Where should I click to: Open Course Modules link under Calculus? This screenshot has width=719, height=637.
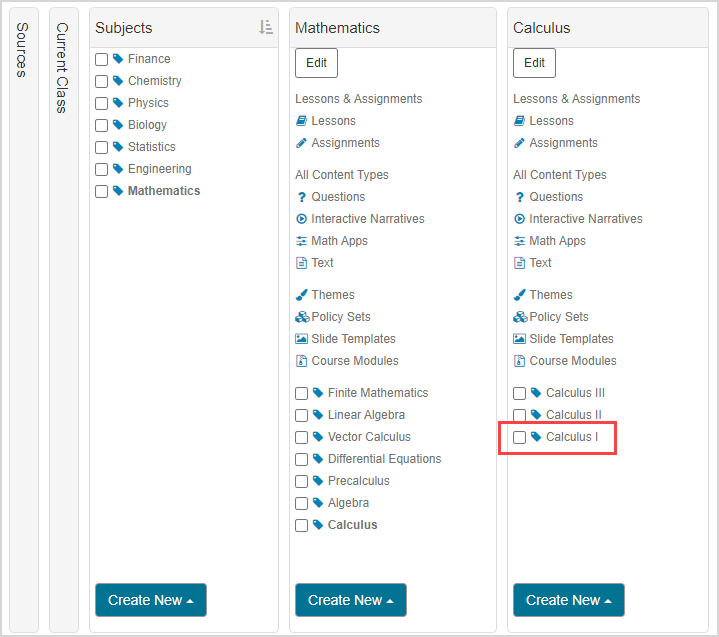(x=572, y=361)
